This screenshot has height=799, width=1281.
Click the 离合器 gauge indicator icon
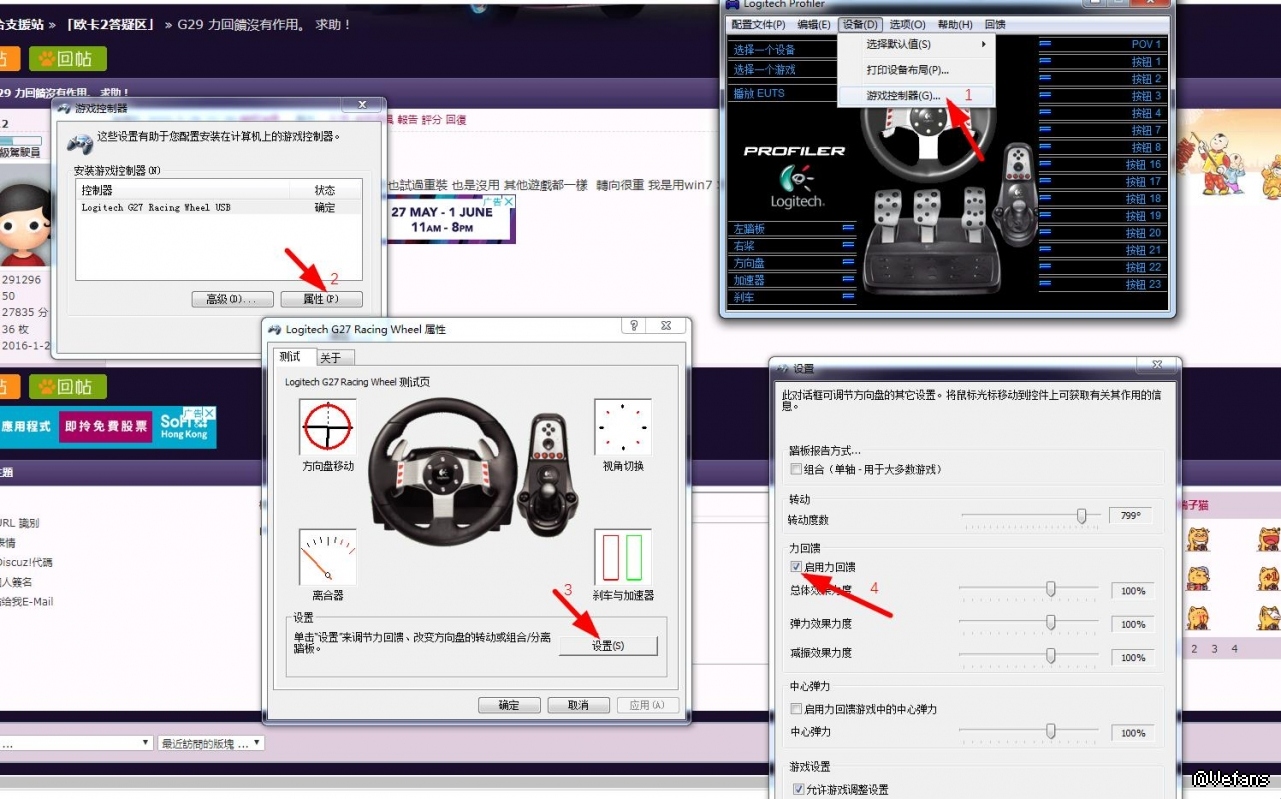(x=328, y=557)
